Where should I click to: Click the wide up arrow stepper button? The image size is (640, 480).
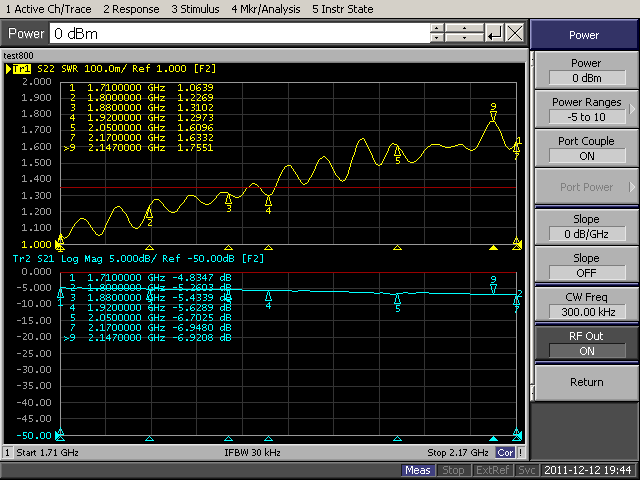click(x=464, y=28)
